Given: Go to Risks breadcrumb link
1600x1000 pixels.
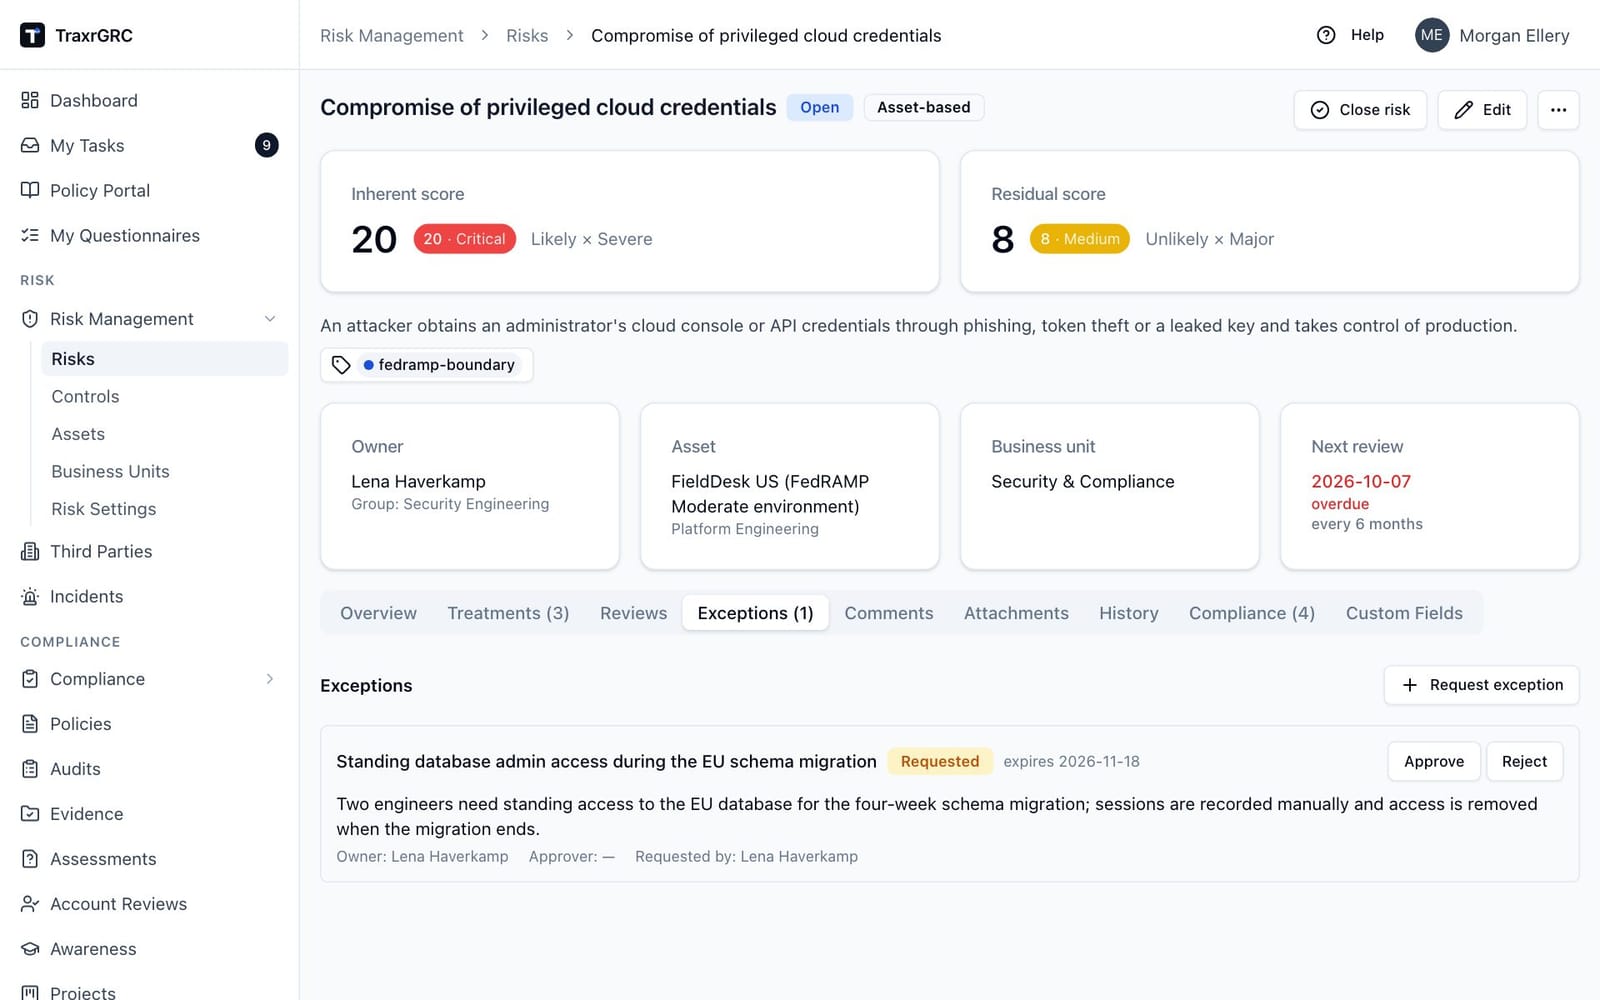Looking at the screenshot, I should coord(527,36).
